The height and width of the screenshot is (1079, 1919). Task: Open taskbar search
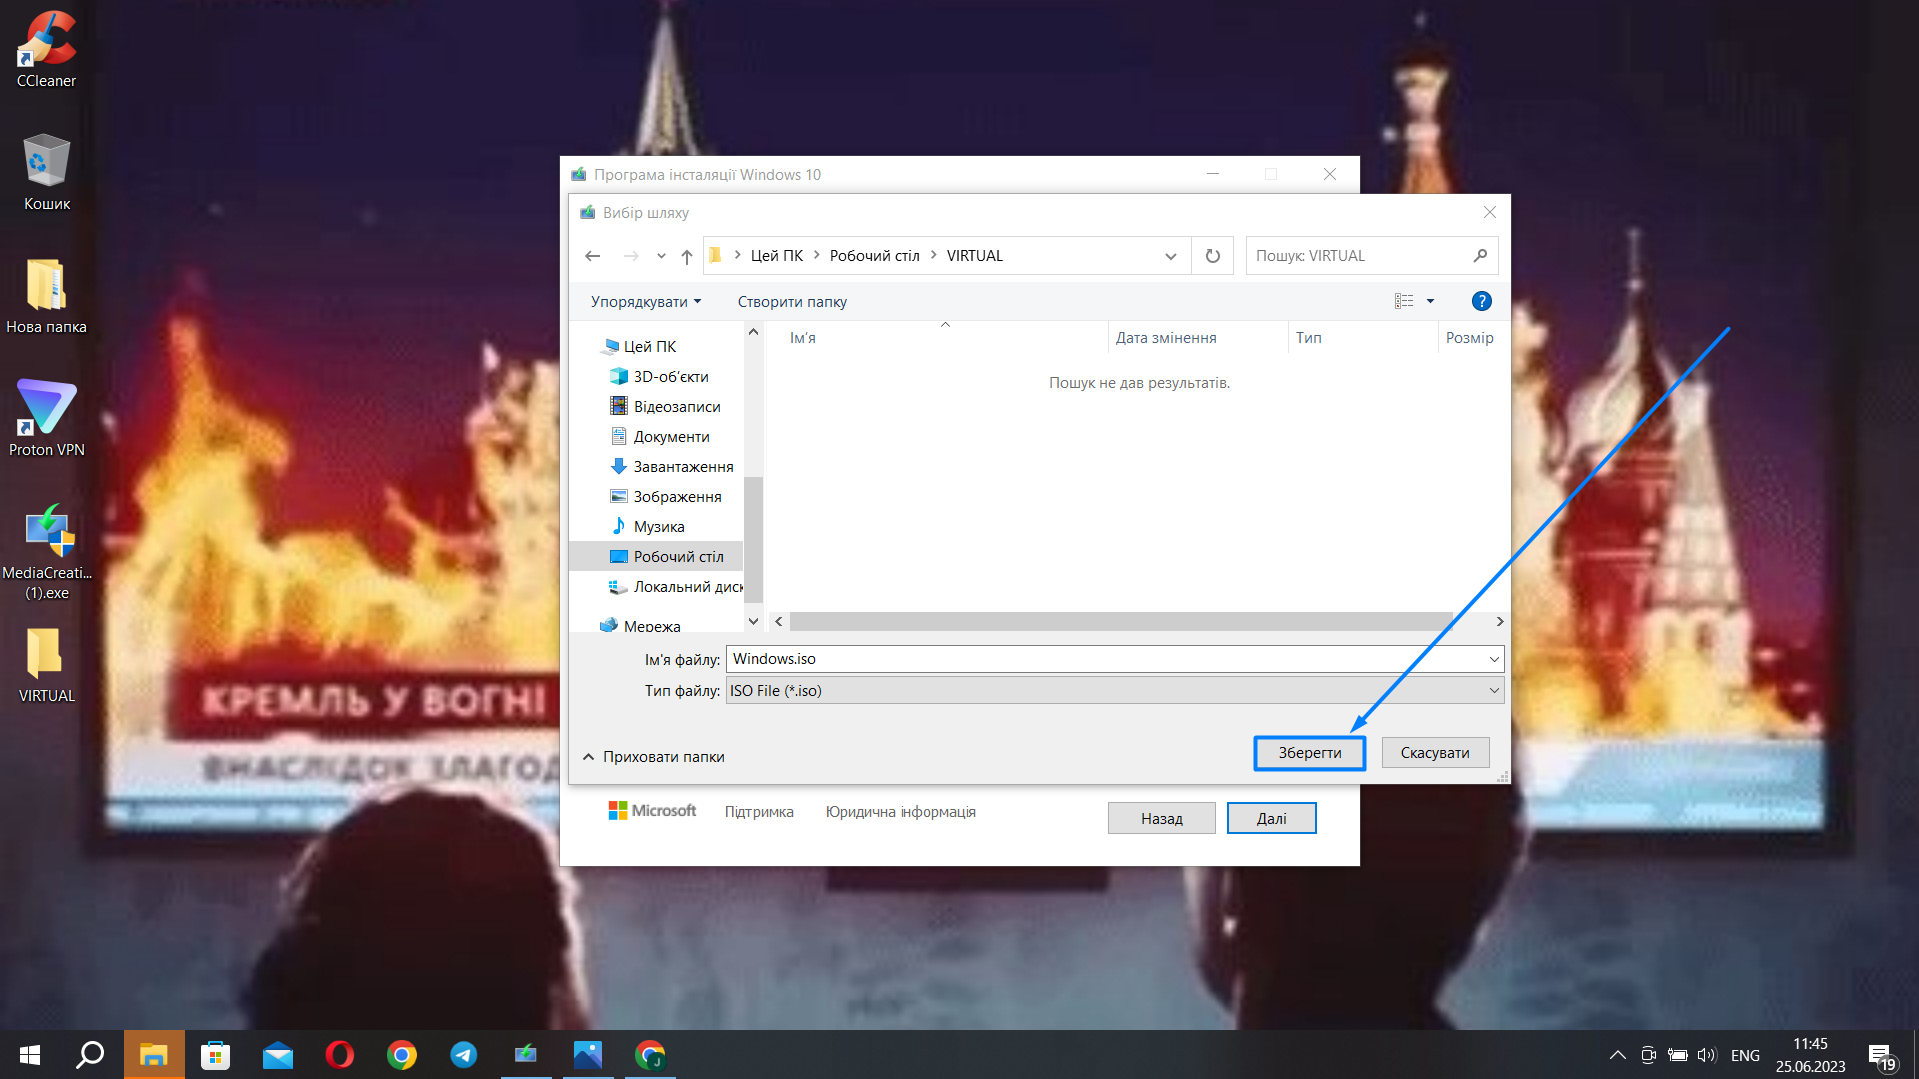coord(91,1055)
